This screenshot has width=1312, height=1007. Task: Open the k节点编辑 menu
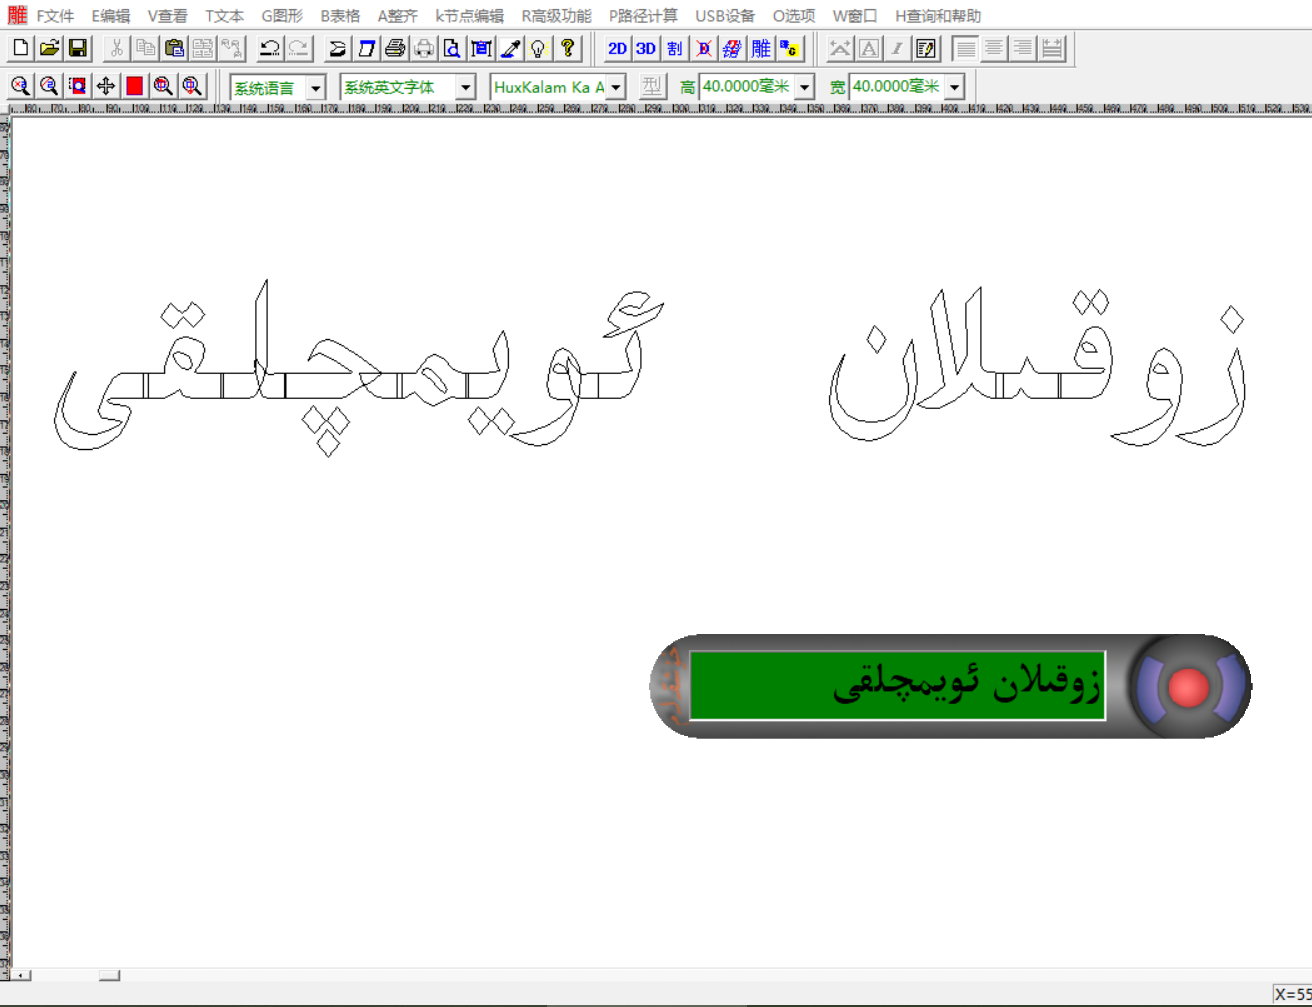coord(470,16)
